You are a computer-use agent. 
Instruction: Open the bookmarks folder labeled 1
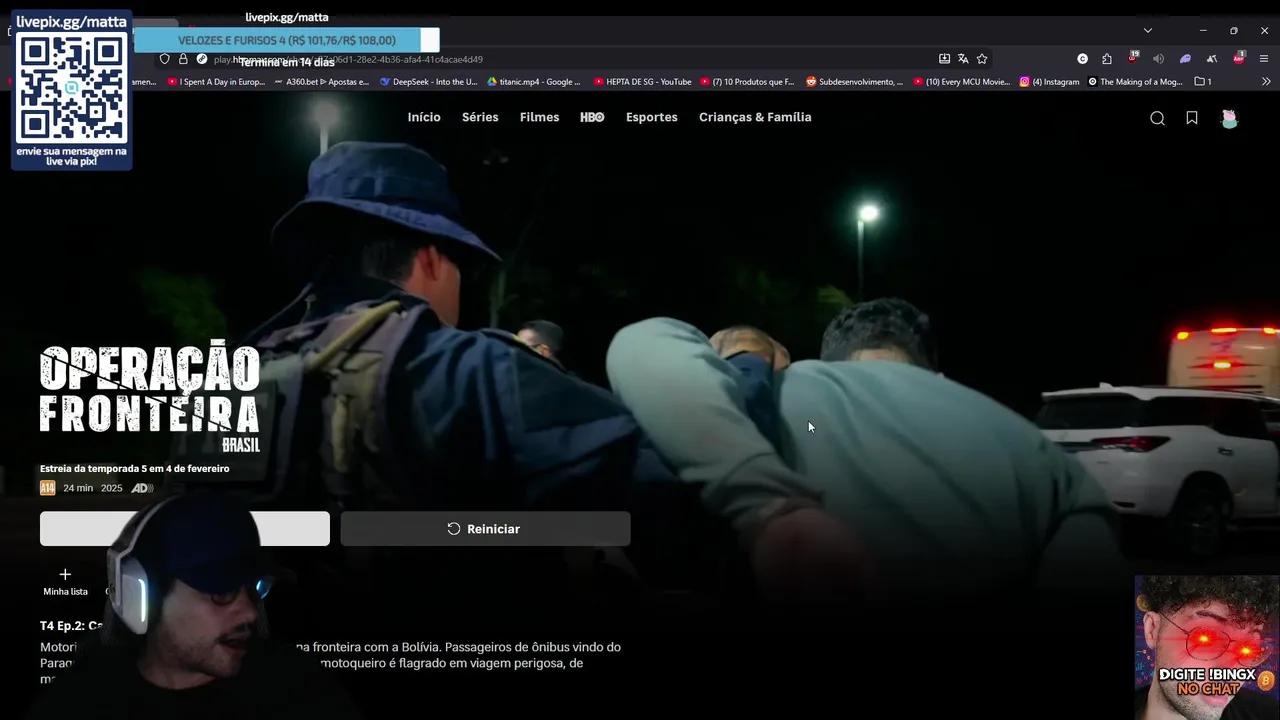1203,82
